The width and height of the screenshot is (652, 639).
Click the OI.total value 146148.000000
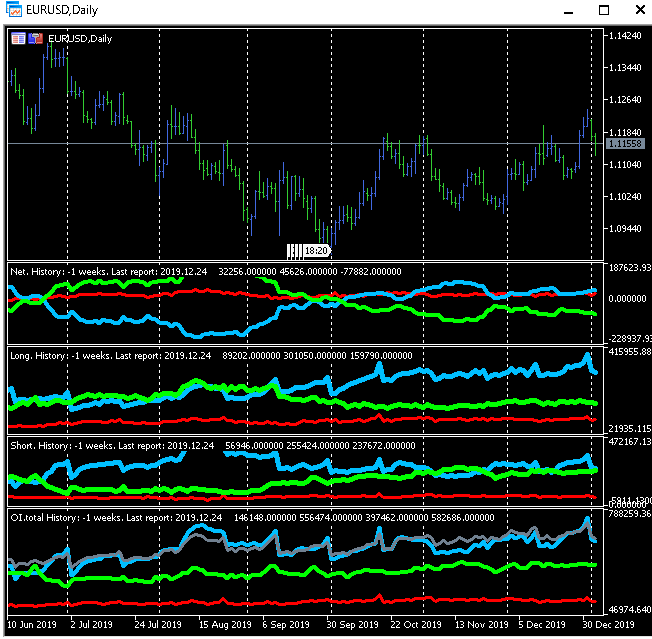(265, 518)
